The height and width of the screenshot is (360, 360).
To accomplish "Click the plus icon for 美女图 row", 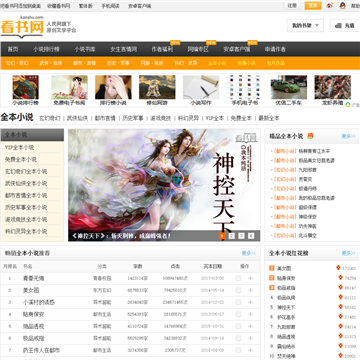I will pyautogui.click(x=250, y=290).
